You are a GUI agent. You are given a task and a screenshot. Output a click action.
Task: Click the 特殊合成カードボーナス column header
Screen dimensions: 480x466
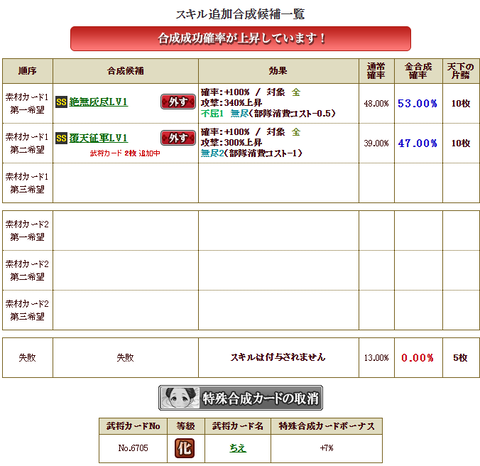(327, 426)
